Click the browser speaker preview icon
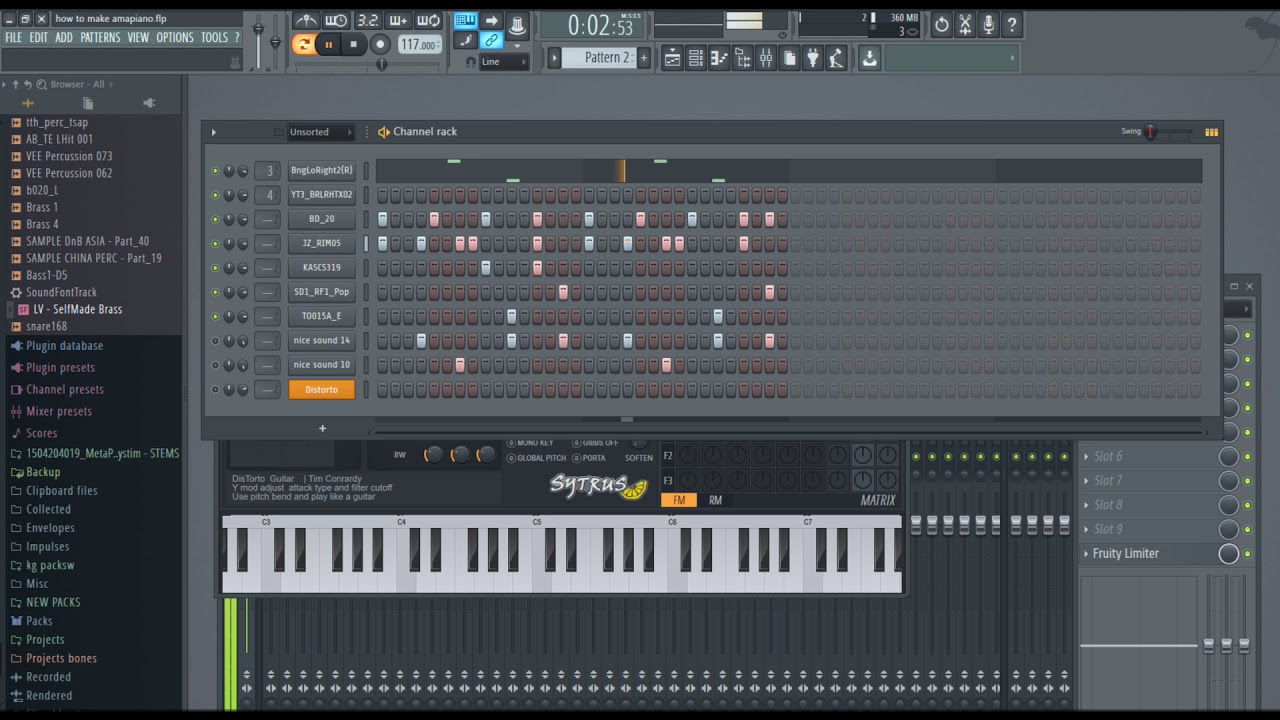 (149, 103)
